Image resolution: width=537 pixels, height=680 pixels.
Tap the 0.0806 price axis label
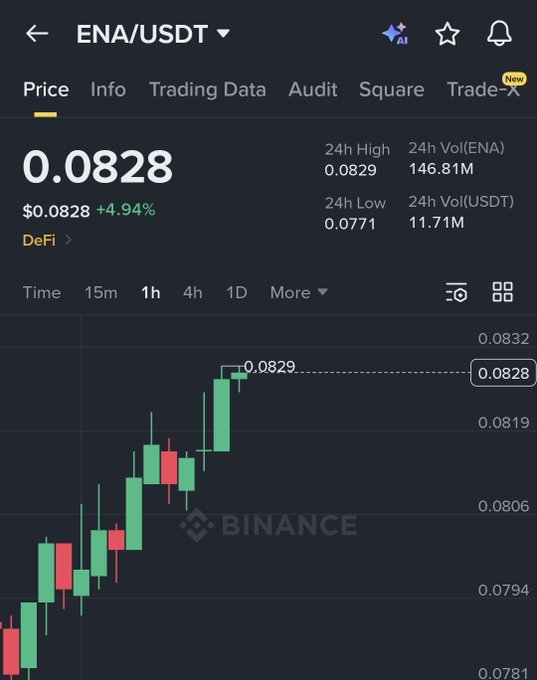pos(504,506)
